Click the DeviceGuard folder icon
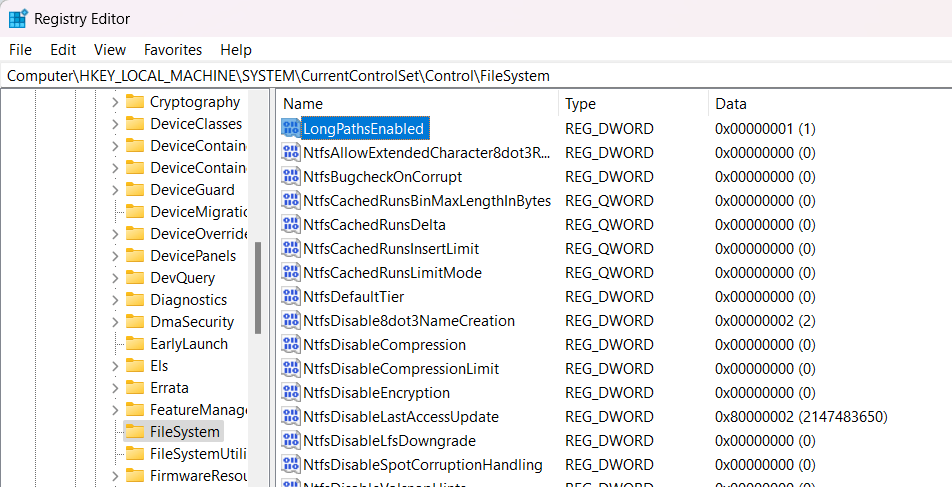Image resolution: width=952 pixels, height=487 pixels. 134,190
